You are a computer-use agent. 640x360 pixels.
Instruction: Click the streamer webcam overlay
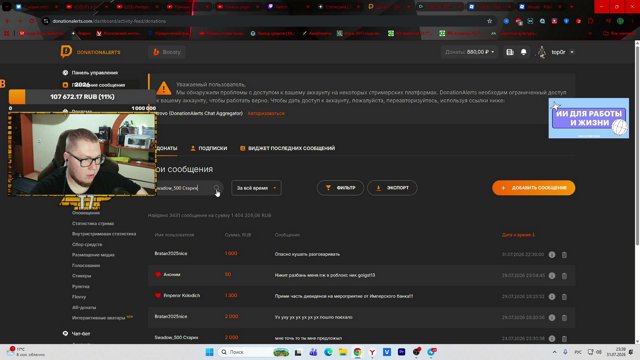coord(82,154)
